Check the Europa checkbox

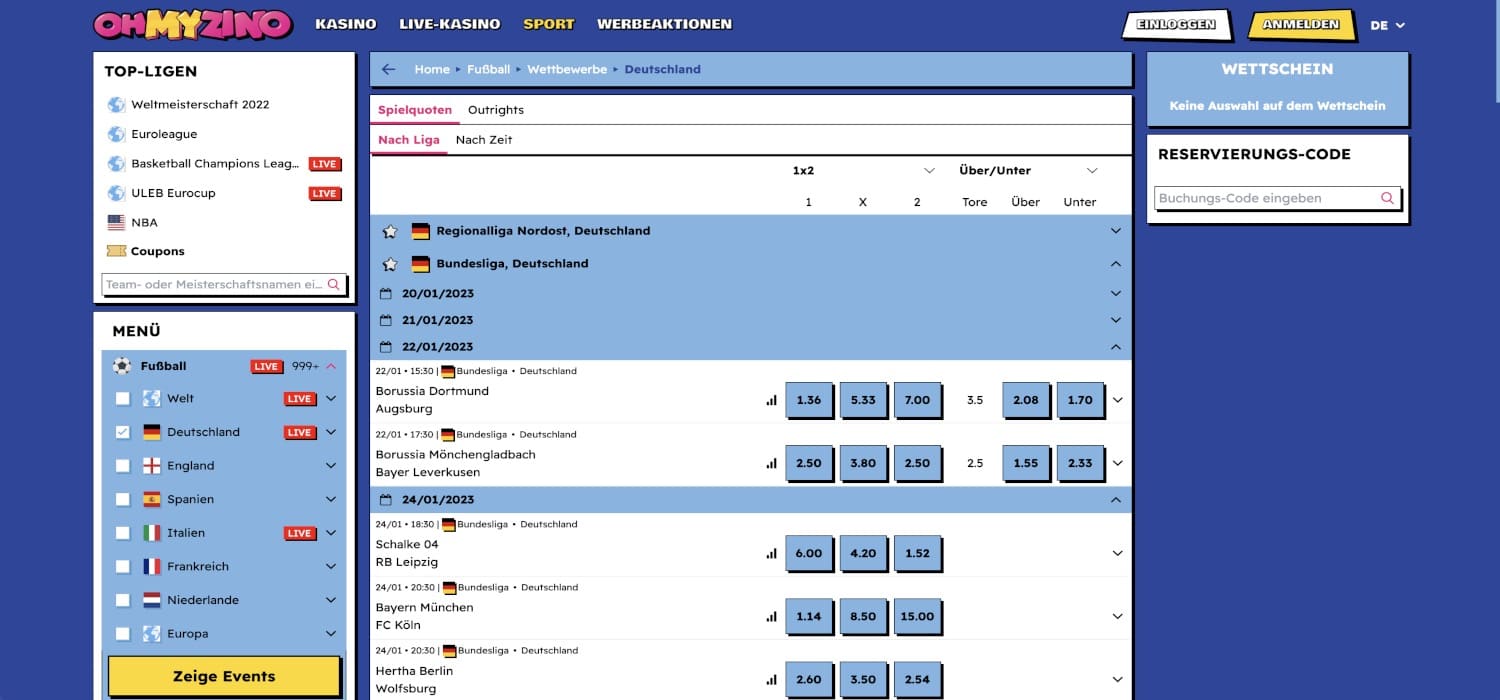(x=122, y=633)
